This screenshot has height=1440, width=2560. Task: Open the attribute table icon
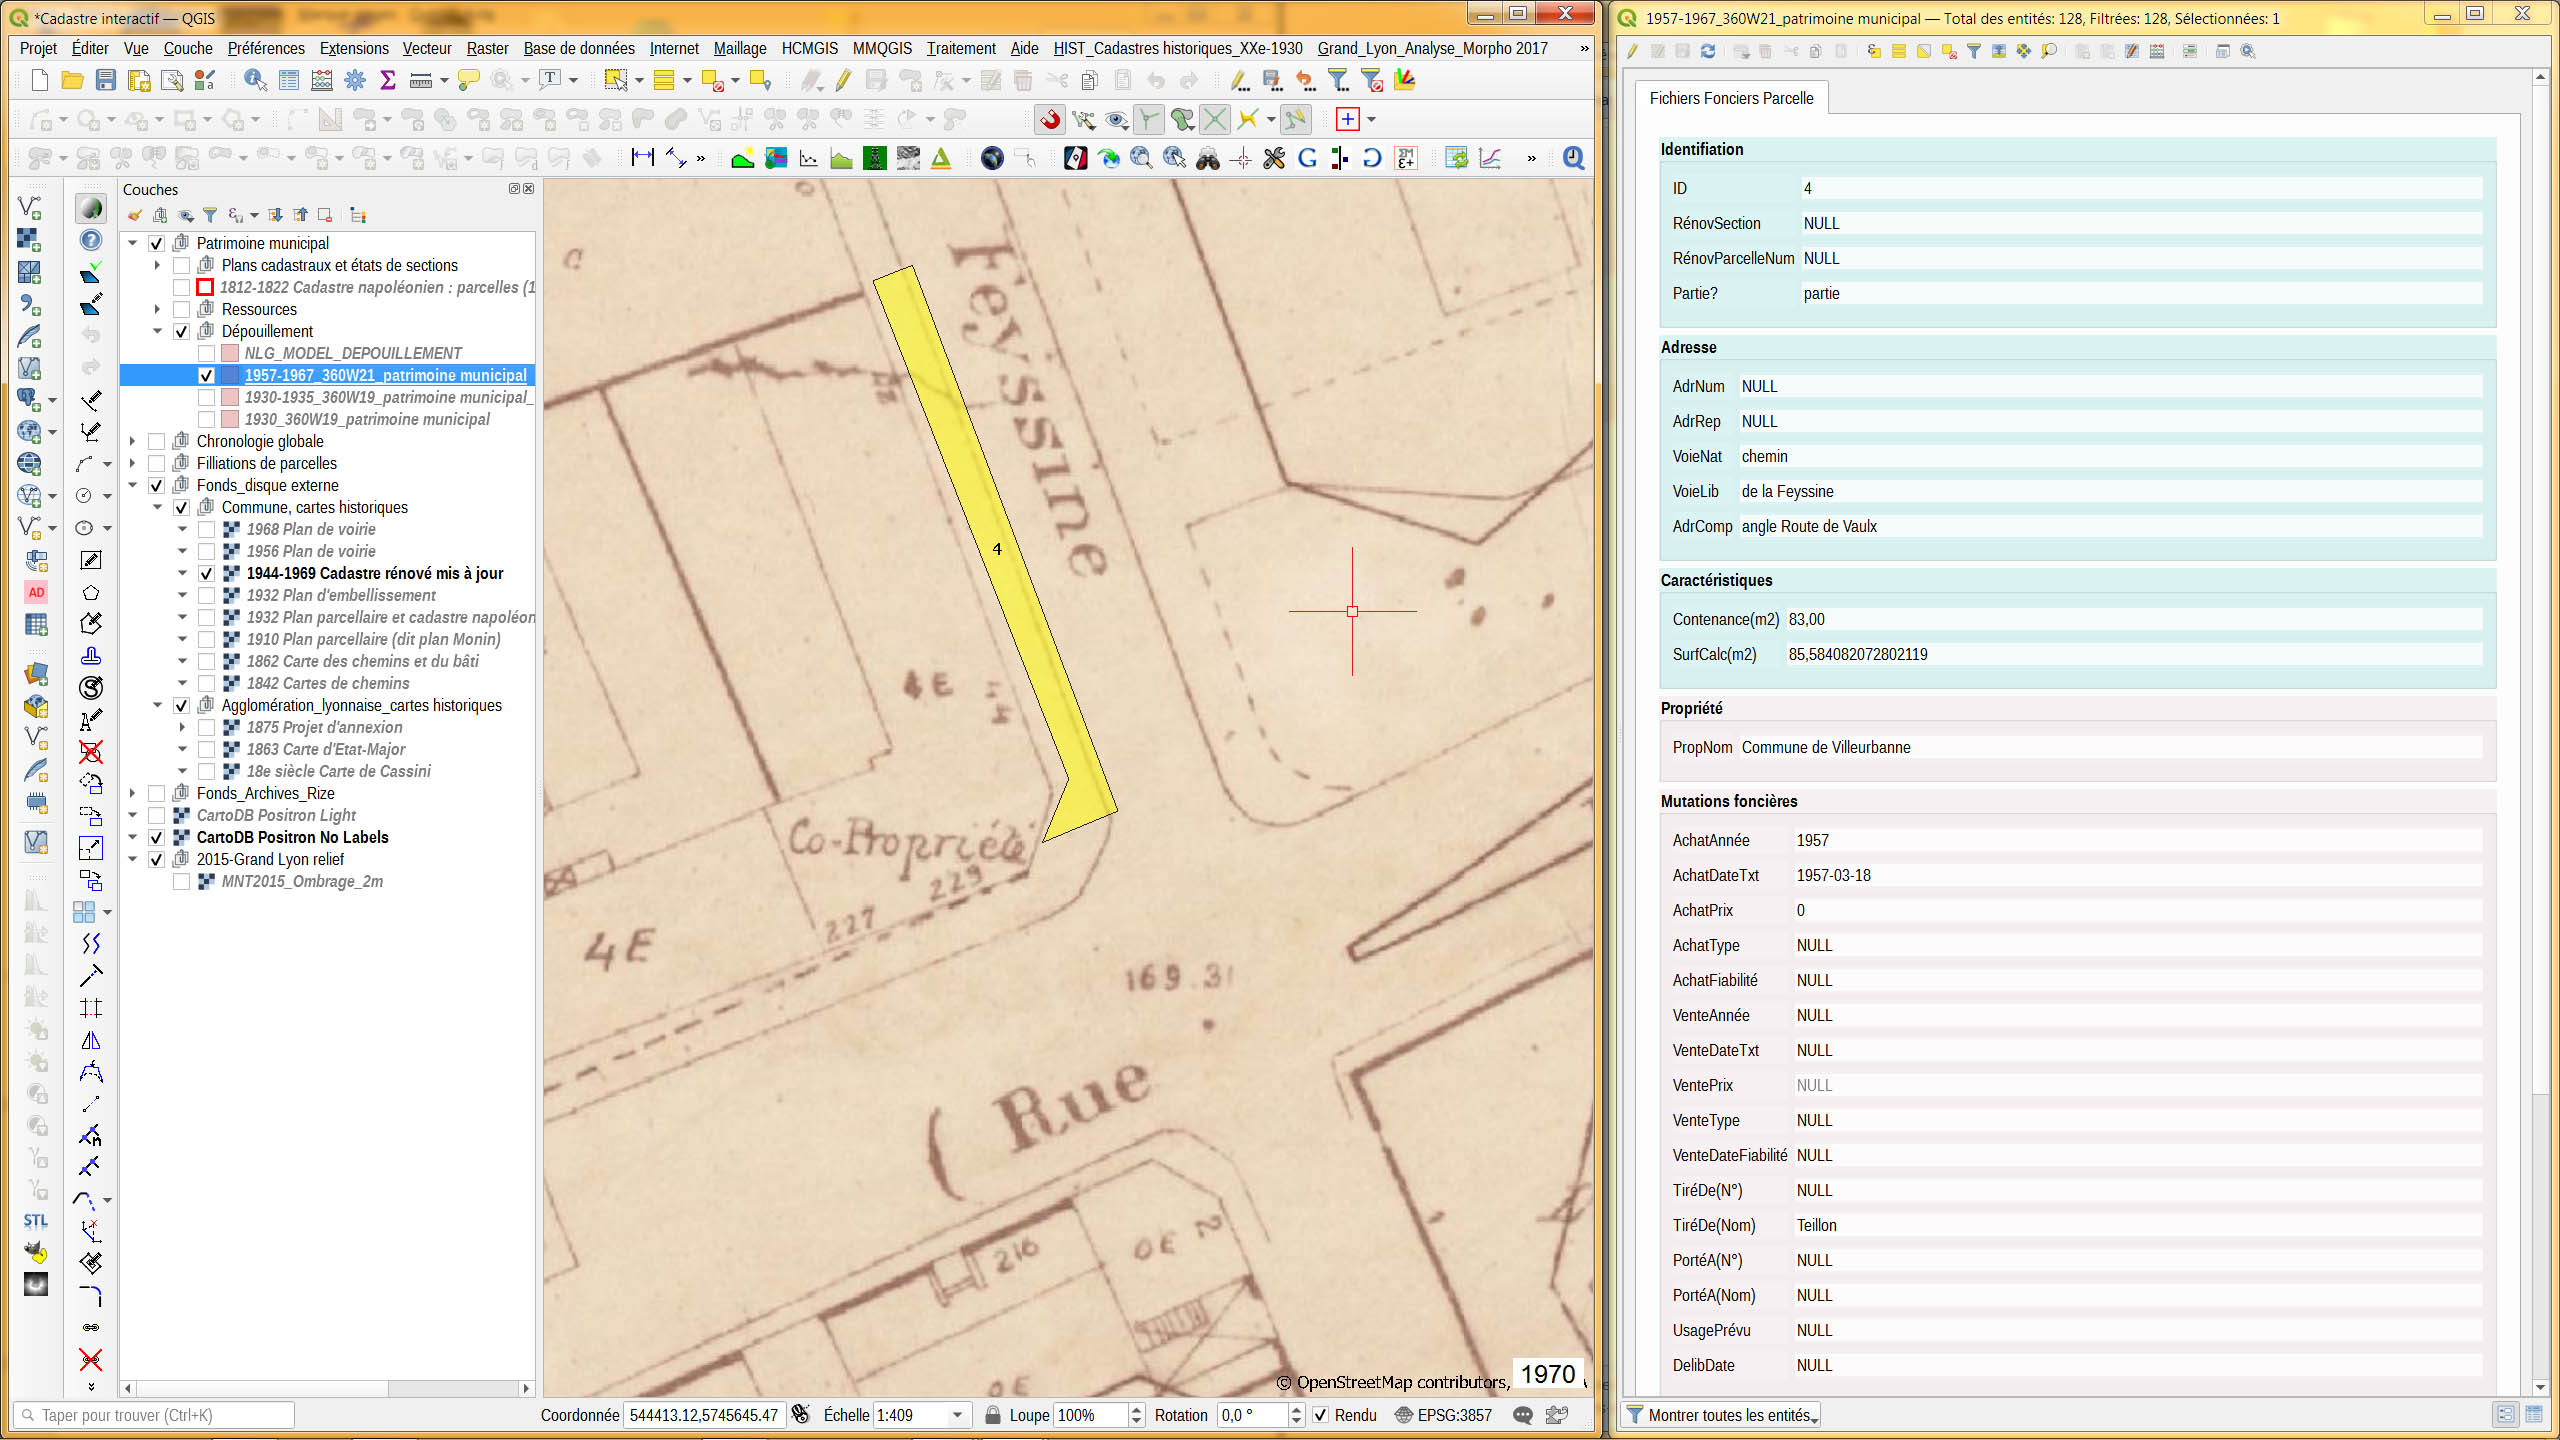coord(289,80)
